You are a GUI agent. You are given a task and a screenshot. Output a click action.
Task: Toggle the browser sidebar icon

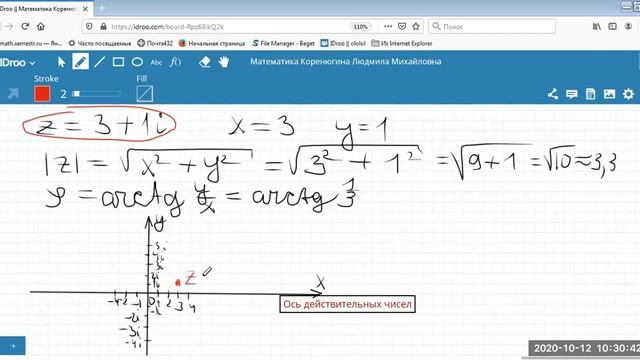pos(612,27)
